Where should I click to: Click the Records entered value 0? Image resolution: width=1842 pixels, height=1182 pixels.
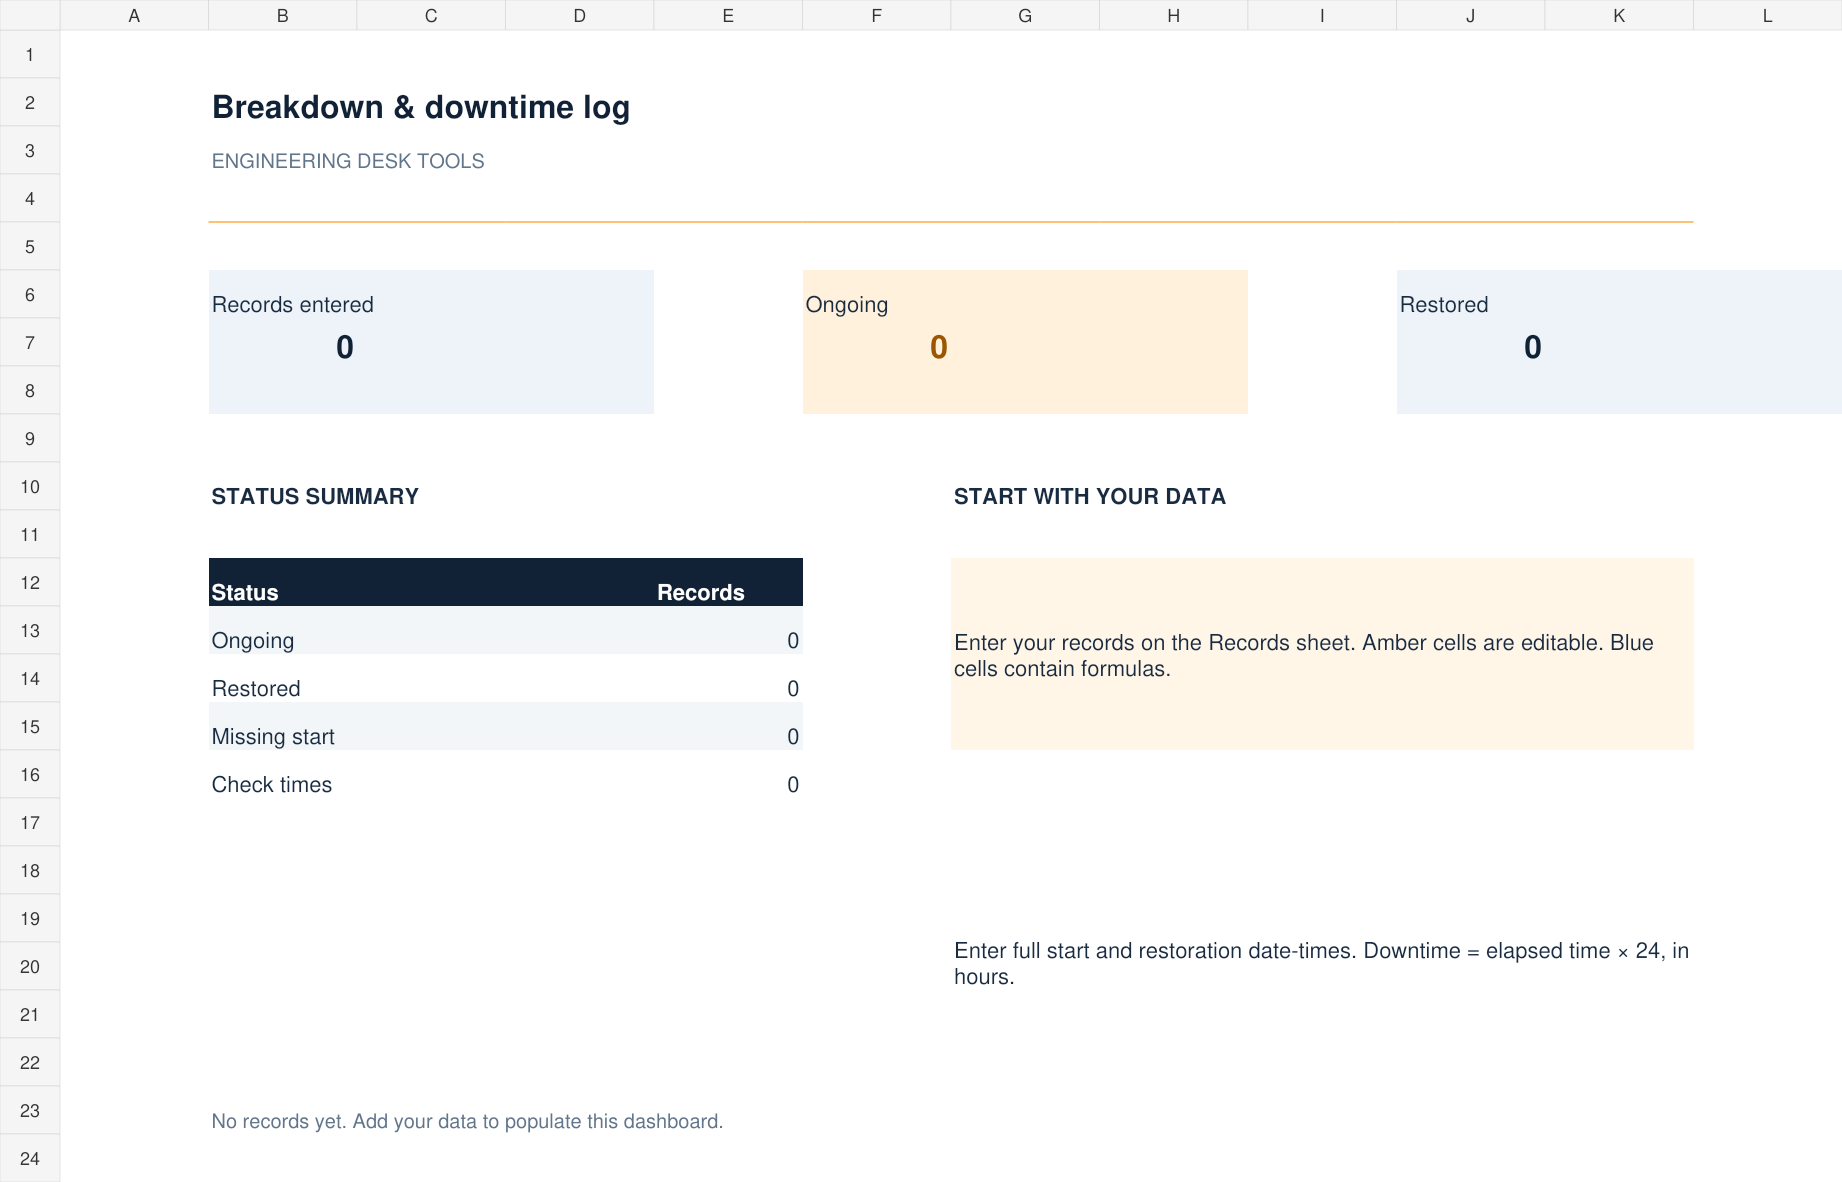tap(345, 347)
